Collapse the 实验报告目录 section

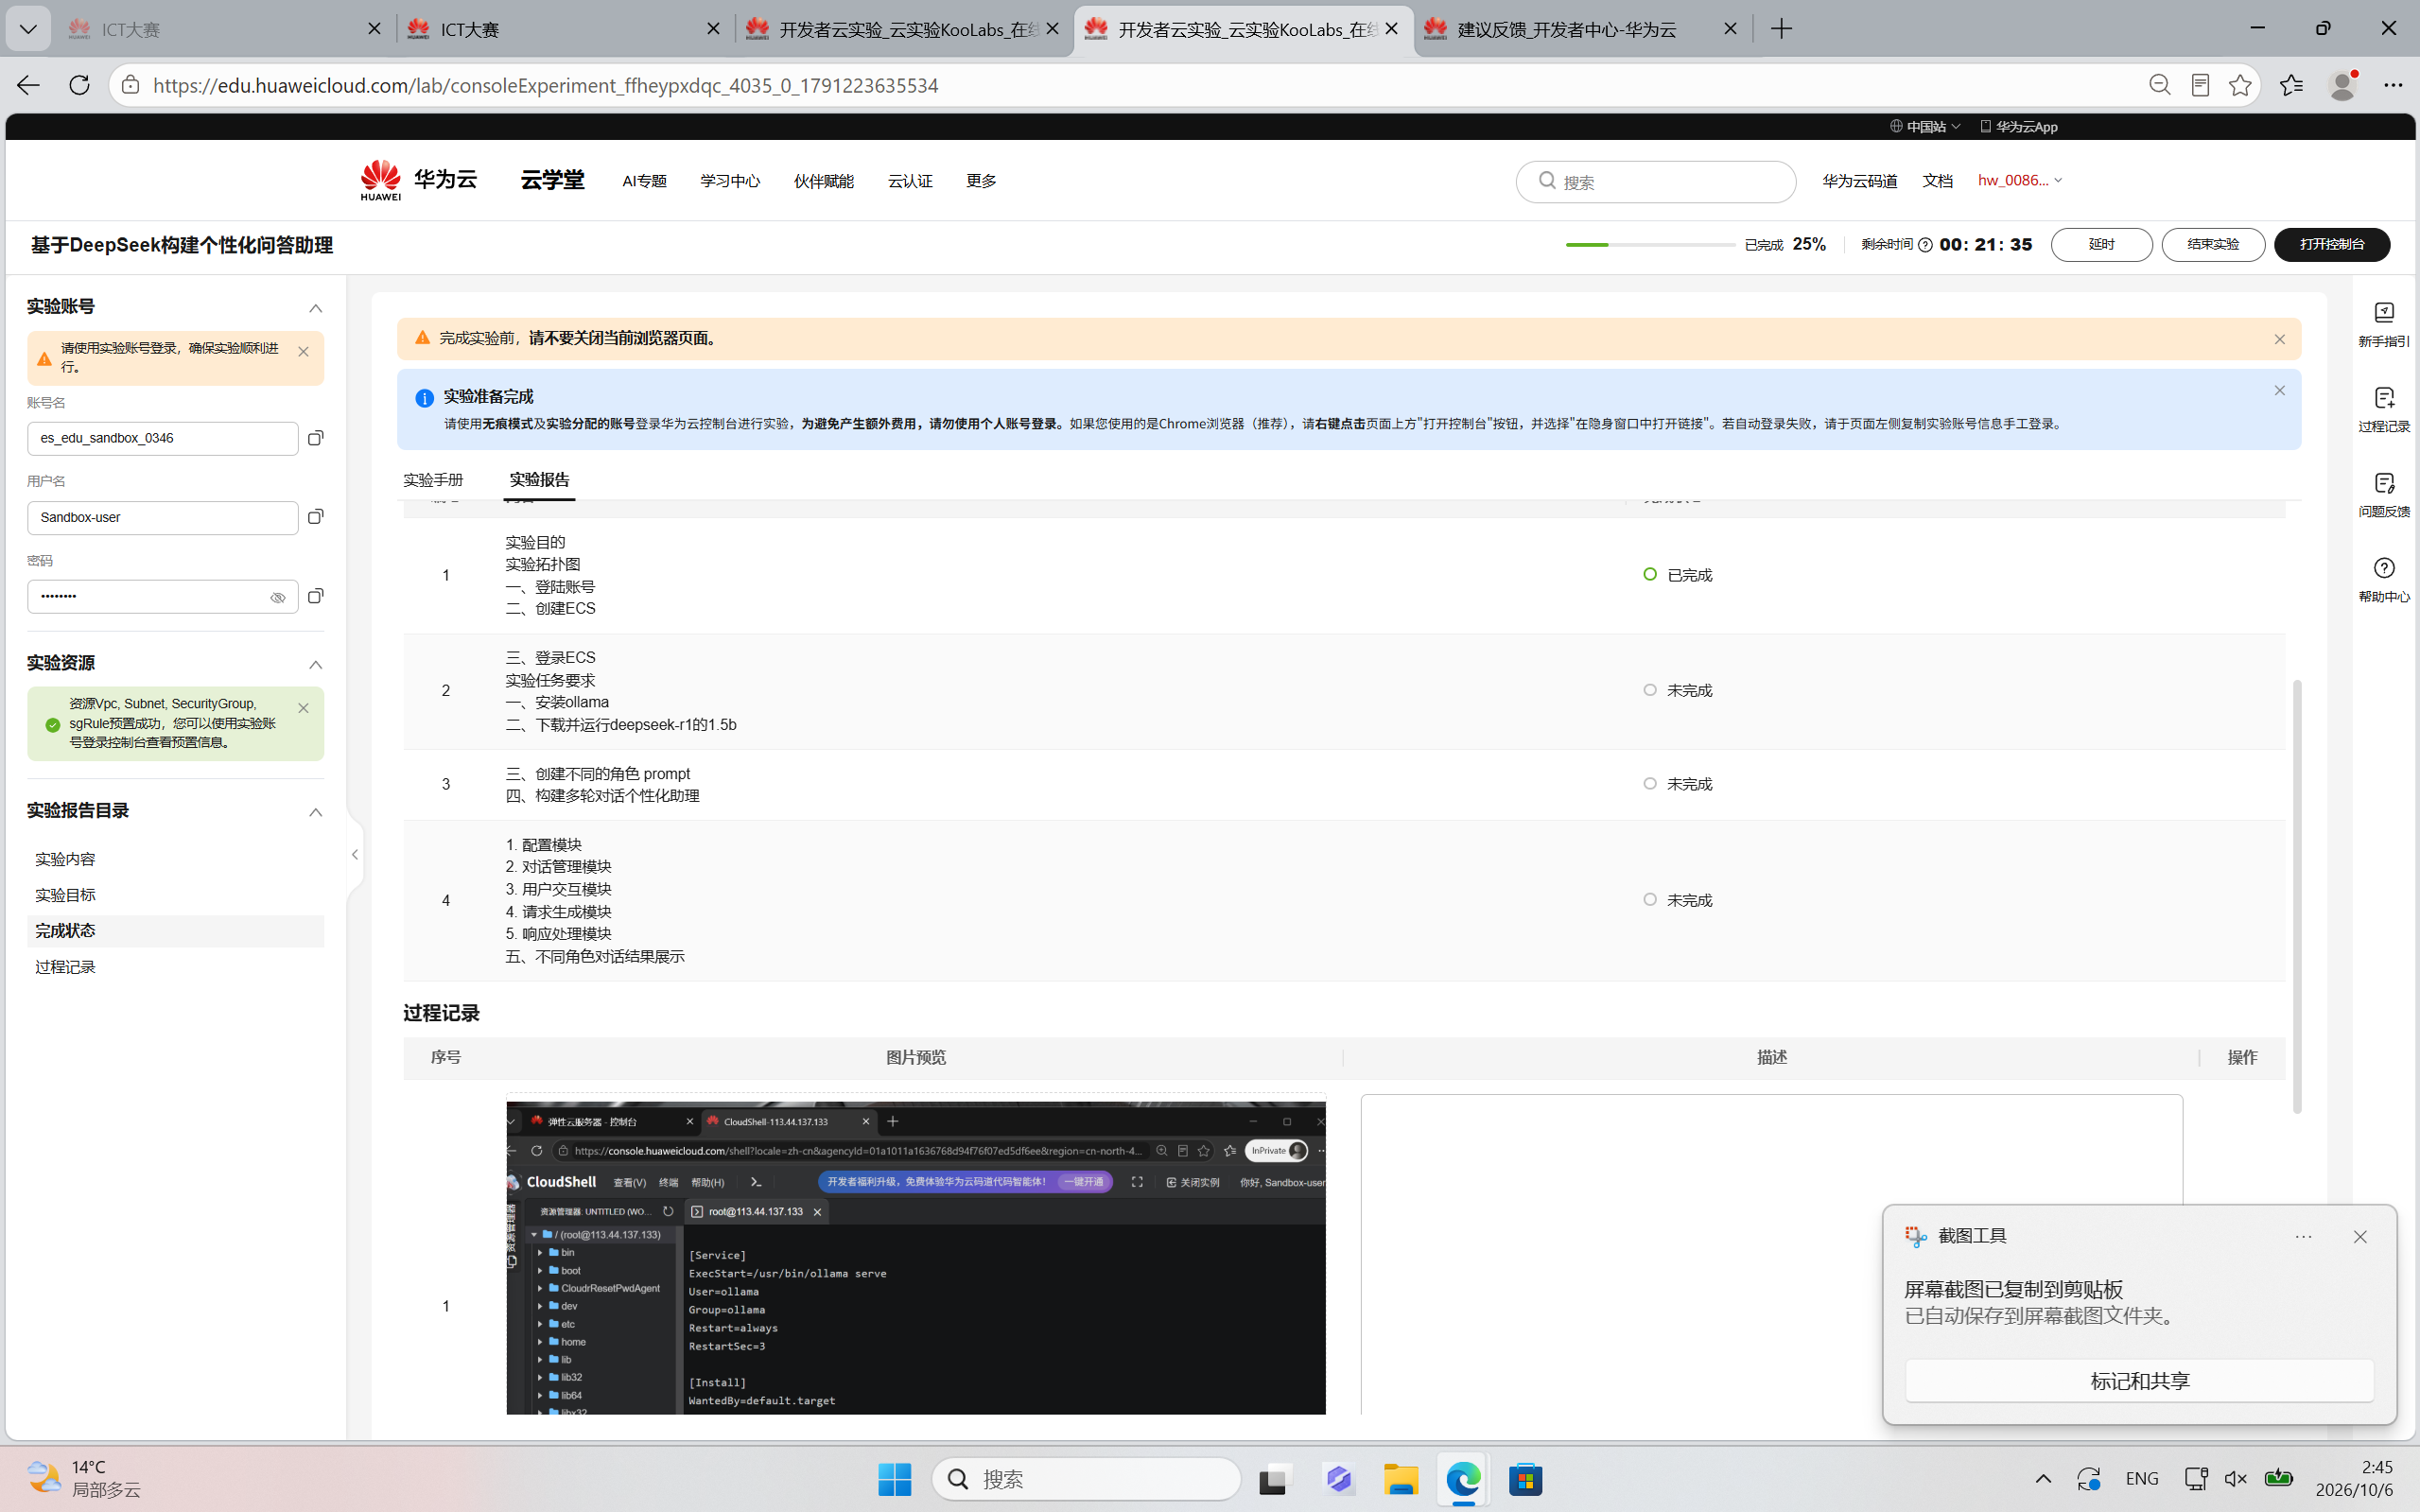tap(315, 811)
